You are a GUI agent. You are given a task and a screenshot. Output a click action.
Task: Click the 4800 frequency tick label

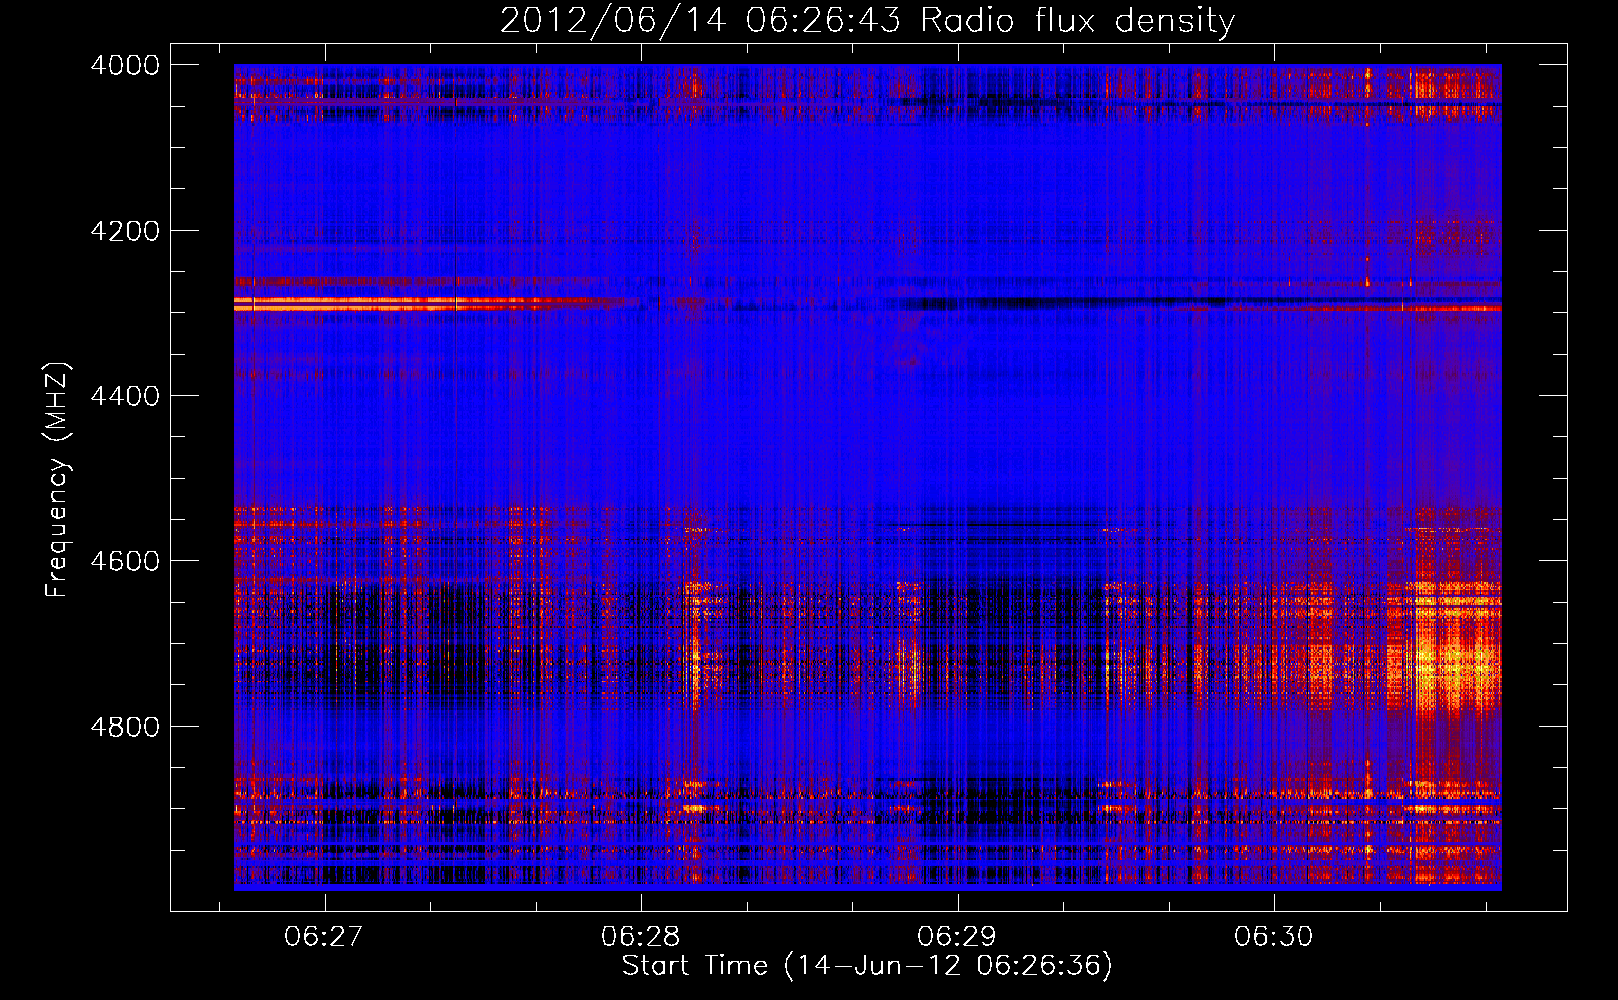[x=125, y=726]
